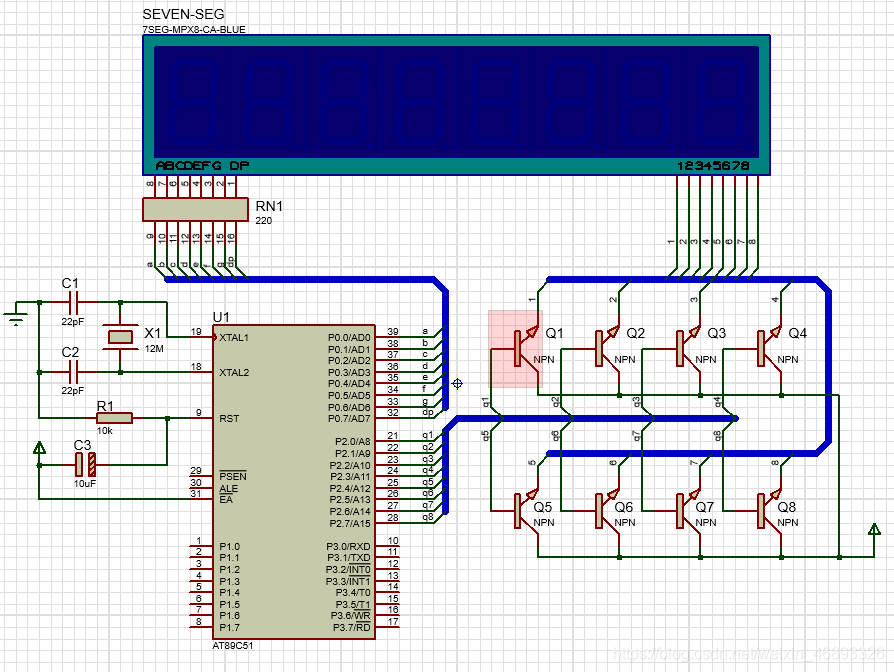Pick the Q8 transistor symbol
Screen dimensions: 894x672
(x=762, y=509)
